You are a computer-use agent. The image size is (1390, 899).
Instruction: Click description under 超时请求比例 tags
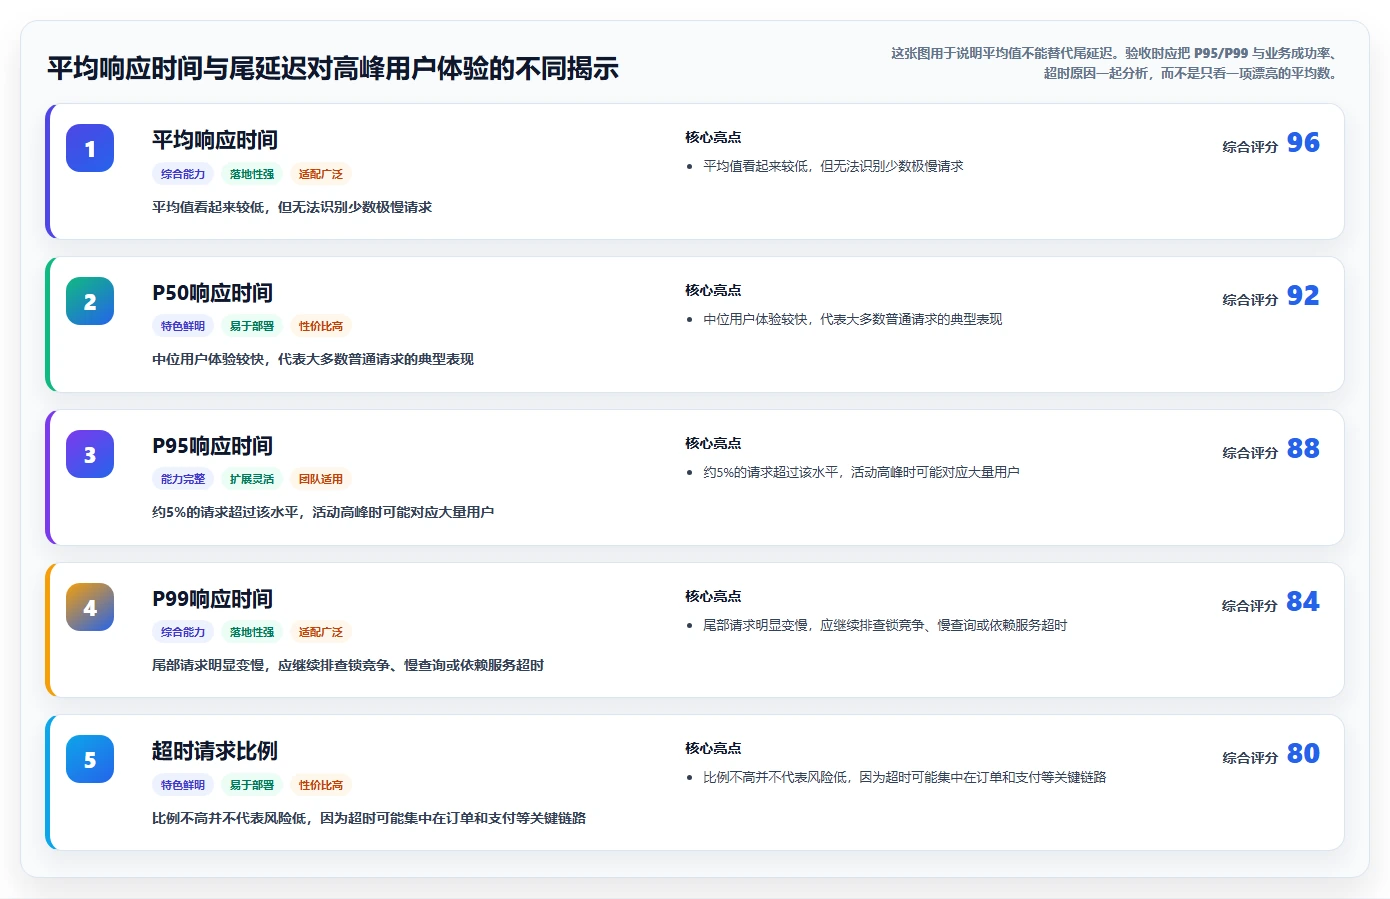tap(369, 819)
